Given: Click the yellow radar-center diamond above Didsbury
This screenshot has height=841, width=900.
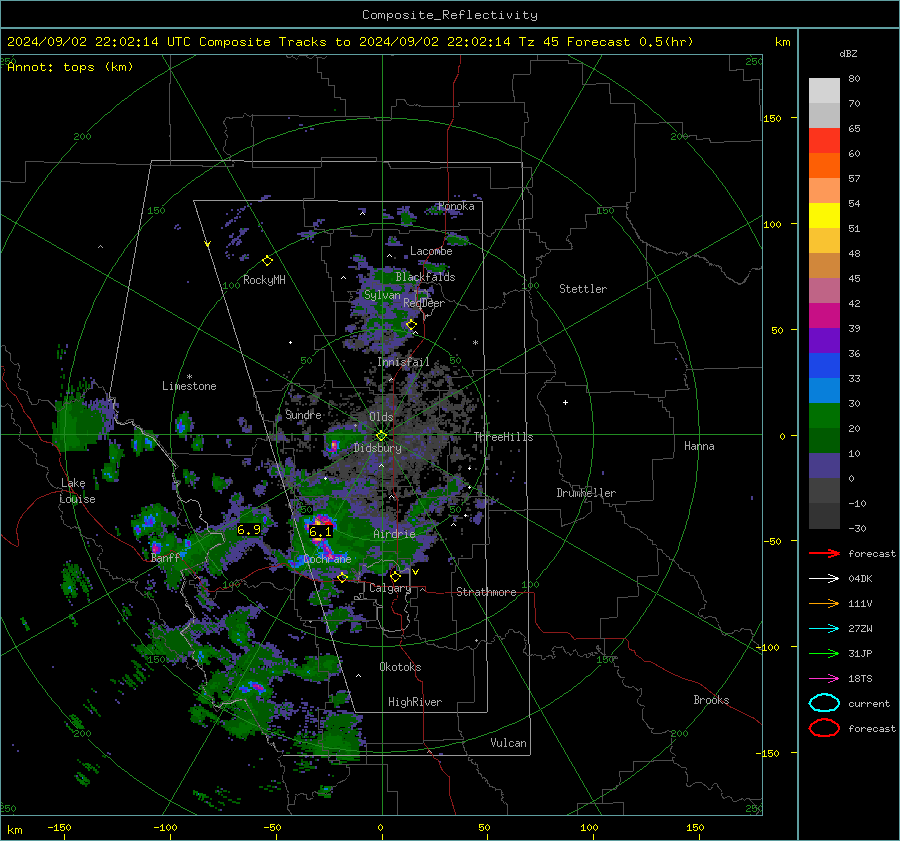Looking at the screenshot, I should coord(381,436).
